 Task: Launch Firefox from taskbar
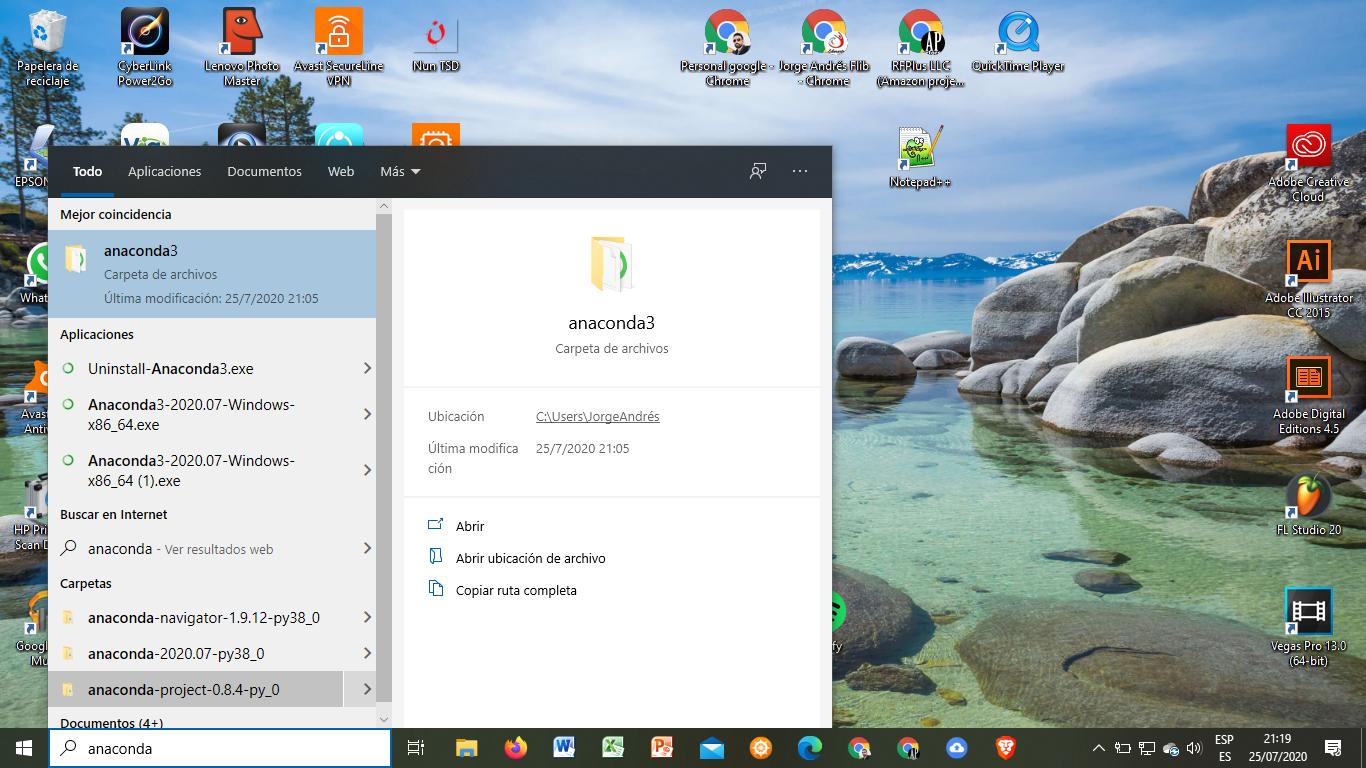point(515,748)
